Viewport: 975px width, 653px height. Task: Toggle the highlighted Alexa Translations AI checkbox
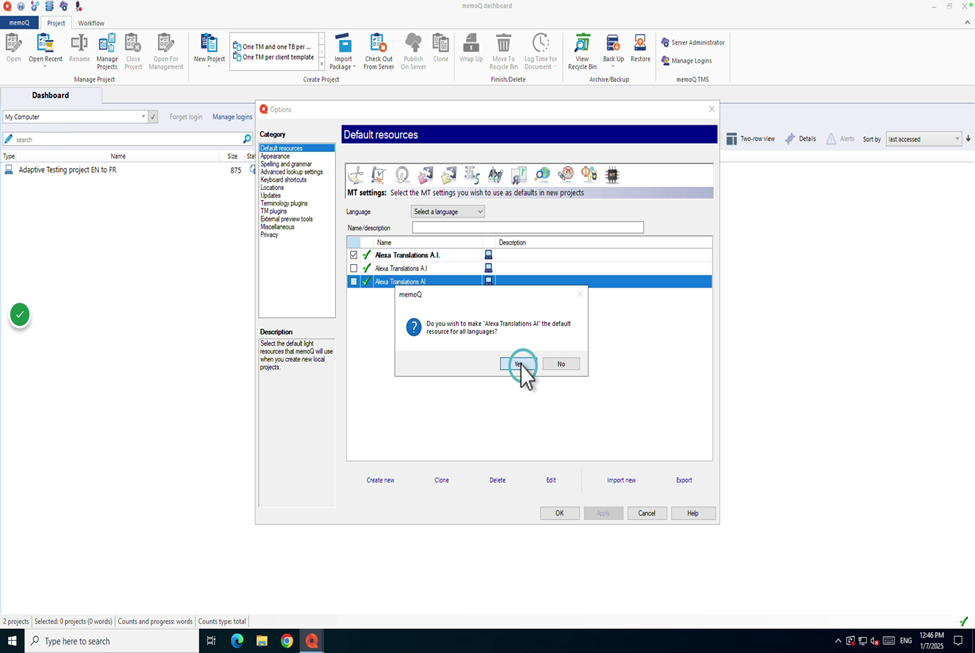pos(353,282)
